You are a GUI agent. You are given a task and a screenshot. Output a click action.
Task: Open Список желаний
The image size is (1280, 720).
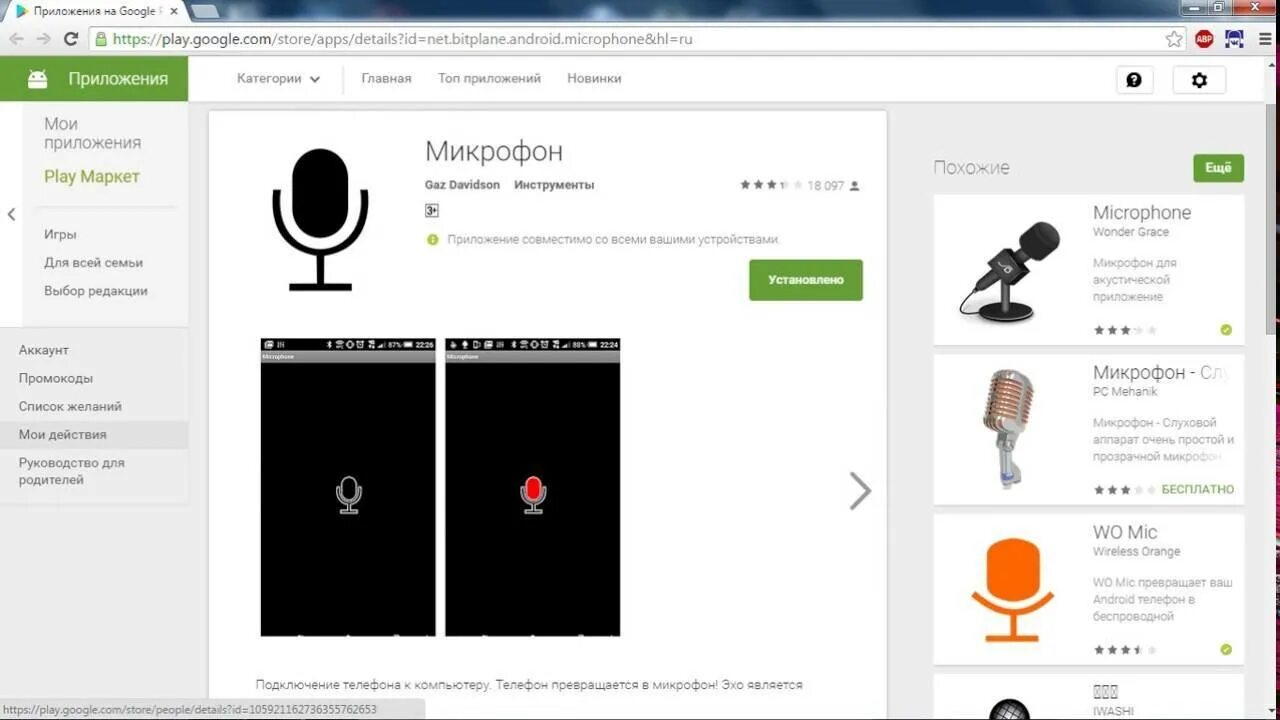(70, 406)
